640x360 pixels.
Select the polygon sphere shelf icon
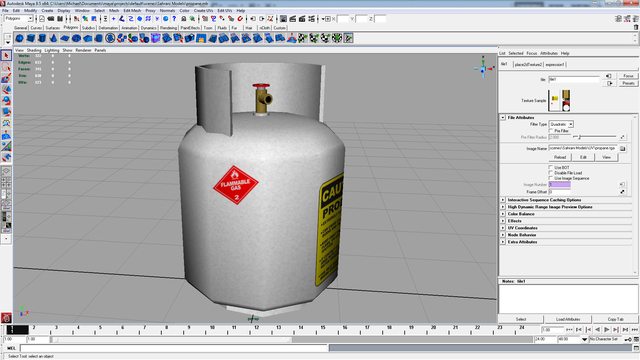pyautogui.click(x=19, y=38)
